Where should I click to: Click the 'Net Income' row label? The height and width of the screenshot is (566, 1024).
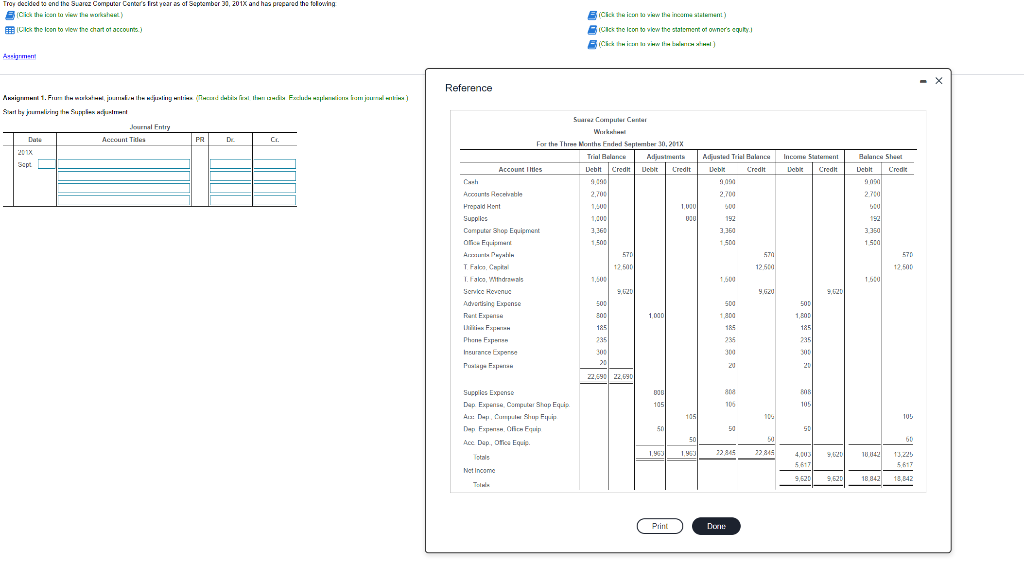479,471
